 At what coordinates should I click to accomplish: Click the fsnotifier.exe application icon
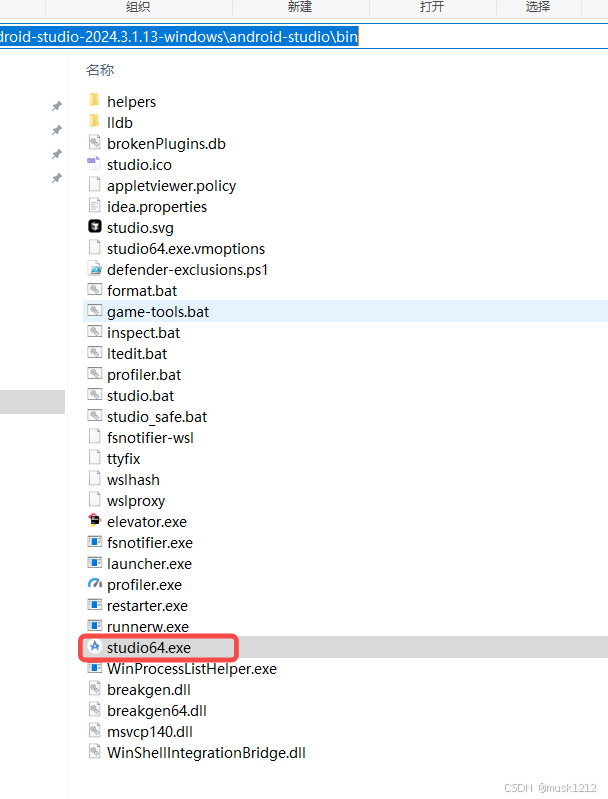(94, 541)
